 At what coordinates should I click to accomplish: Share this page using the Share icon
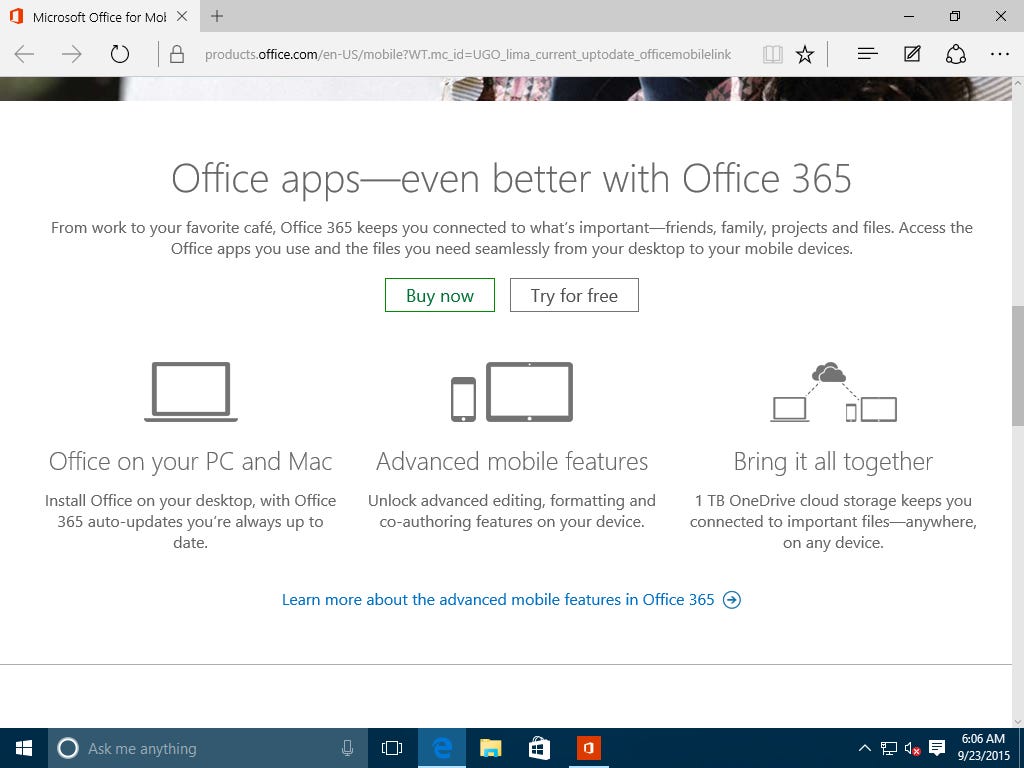coord(956,54)
